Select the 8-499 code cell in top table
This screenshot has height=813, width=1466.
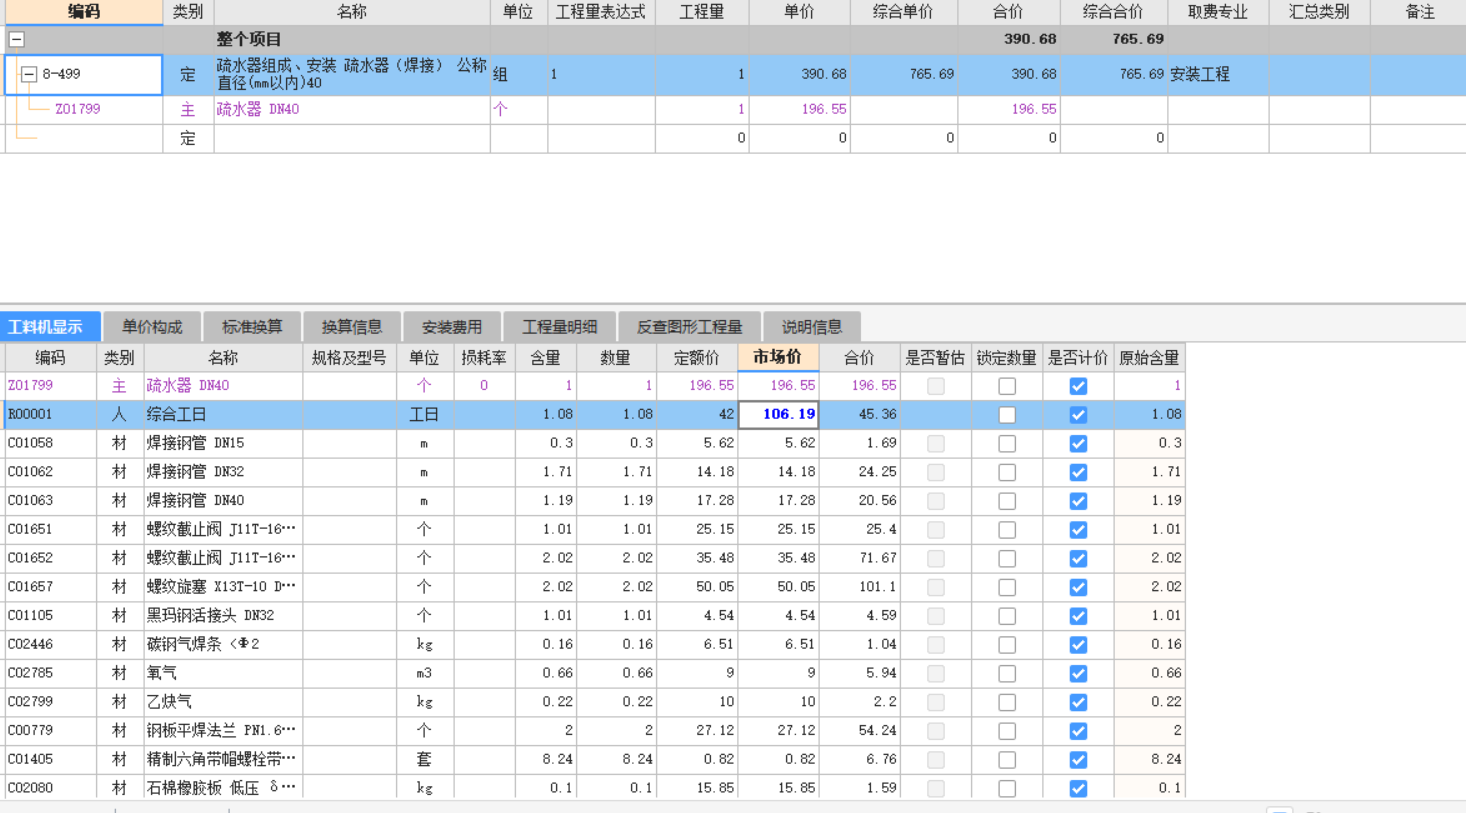point(84,75)
